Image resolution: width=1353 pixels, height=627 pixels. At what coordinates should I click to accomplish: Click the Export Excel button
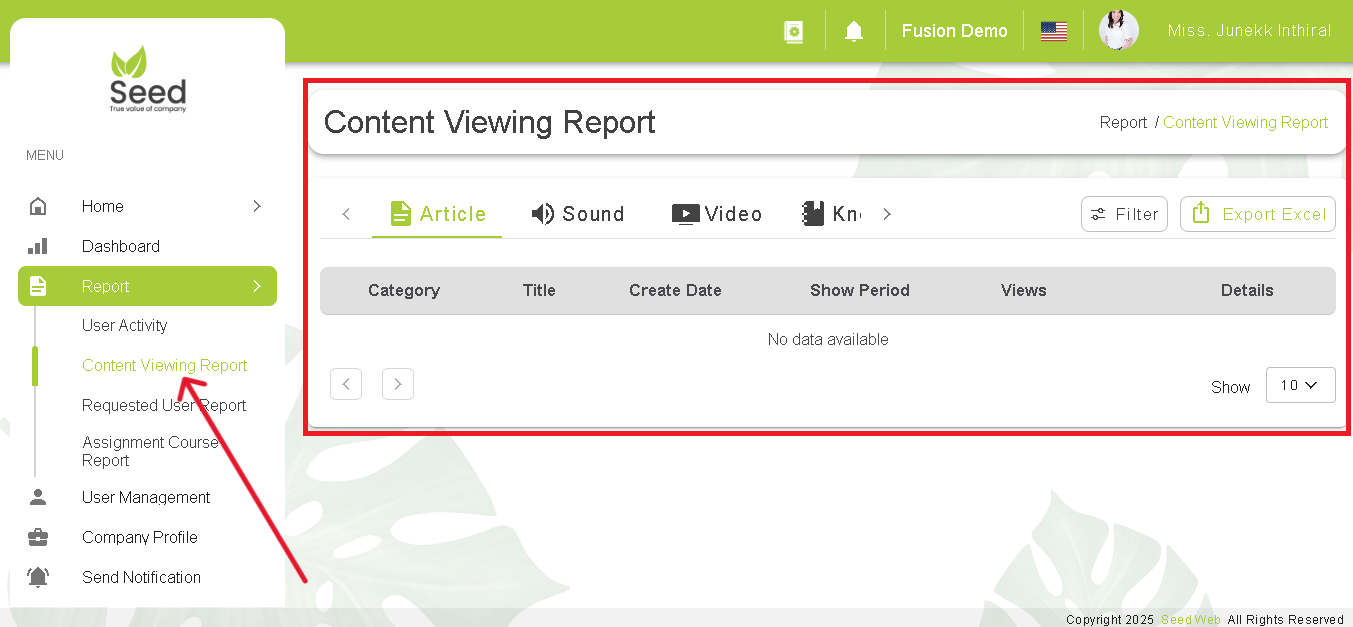click(1257, 213)
